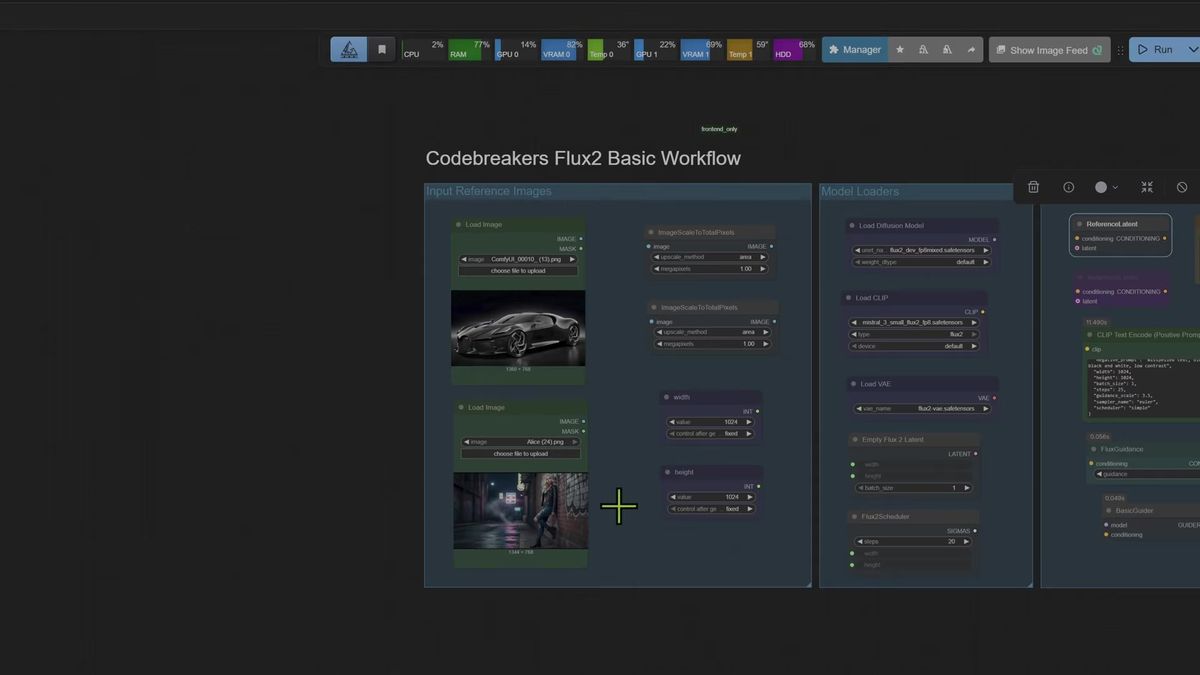Viewport: 1200px width, 675px height.
Task: Open upscale_method in second ImageScaleToTotalPixels node
Action: [714, 332]
